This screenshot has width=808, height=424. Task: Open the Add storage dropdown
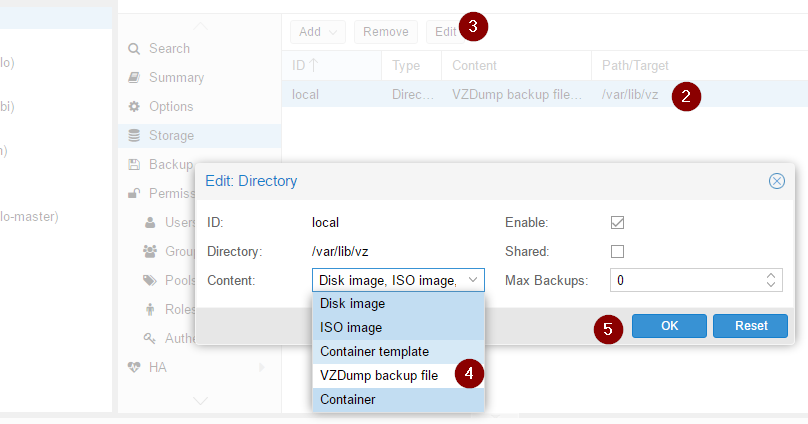click(318, 32)
